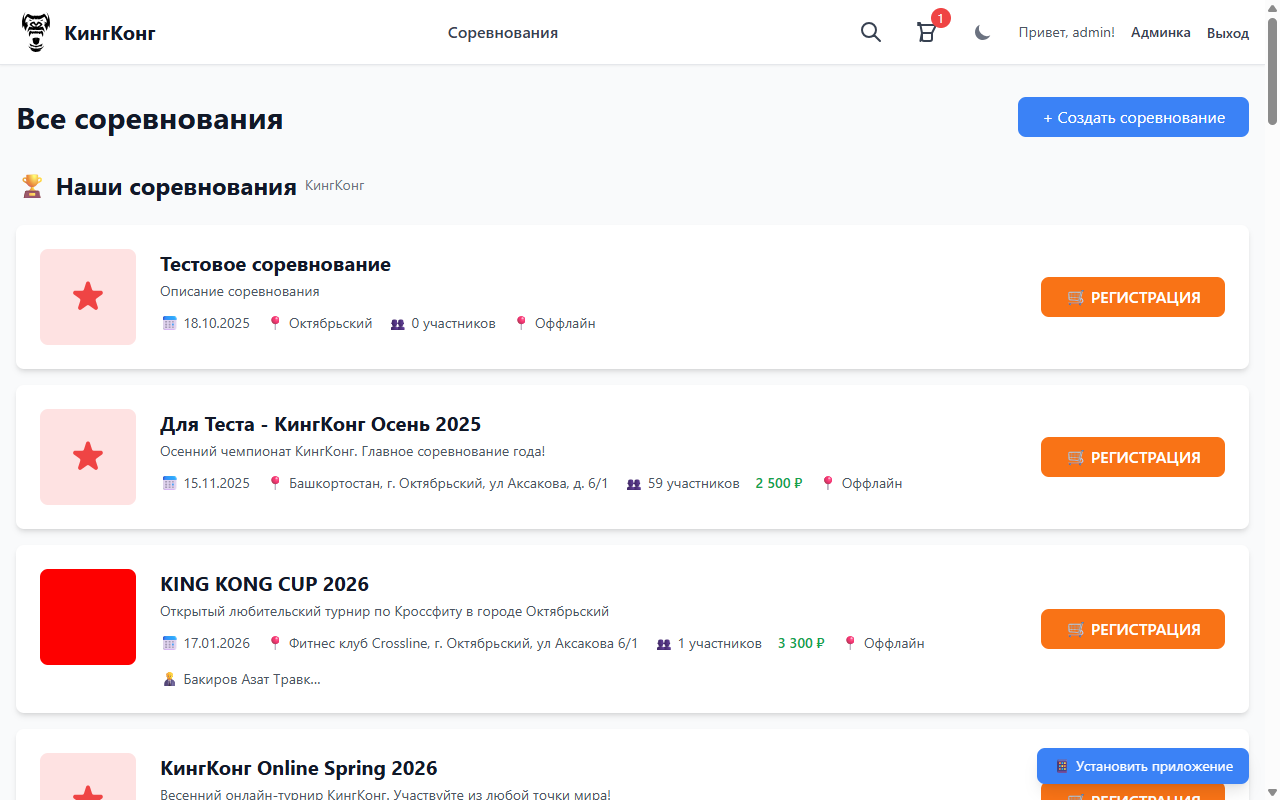This screenshot has width=1280, height=800.
Task: Toggle dark mode with the moon icon
Action: [x=982, y=33]
